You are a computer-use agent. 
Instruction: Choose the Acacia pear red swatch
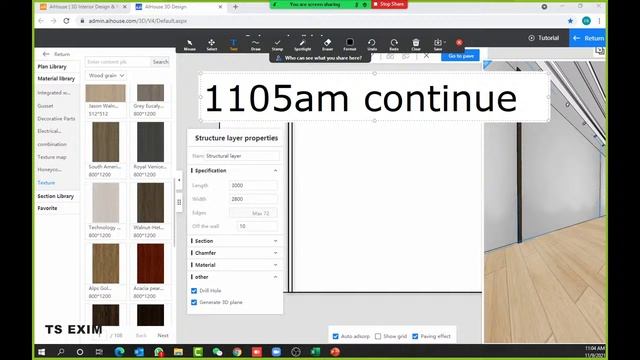tap(150, 263)
